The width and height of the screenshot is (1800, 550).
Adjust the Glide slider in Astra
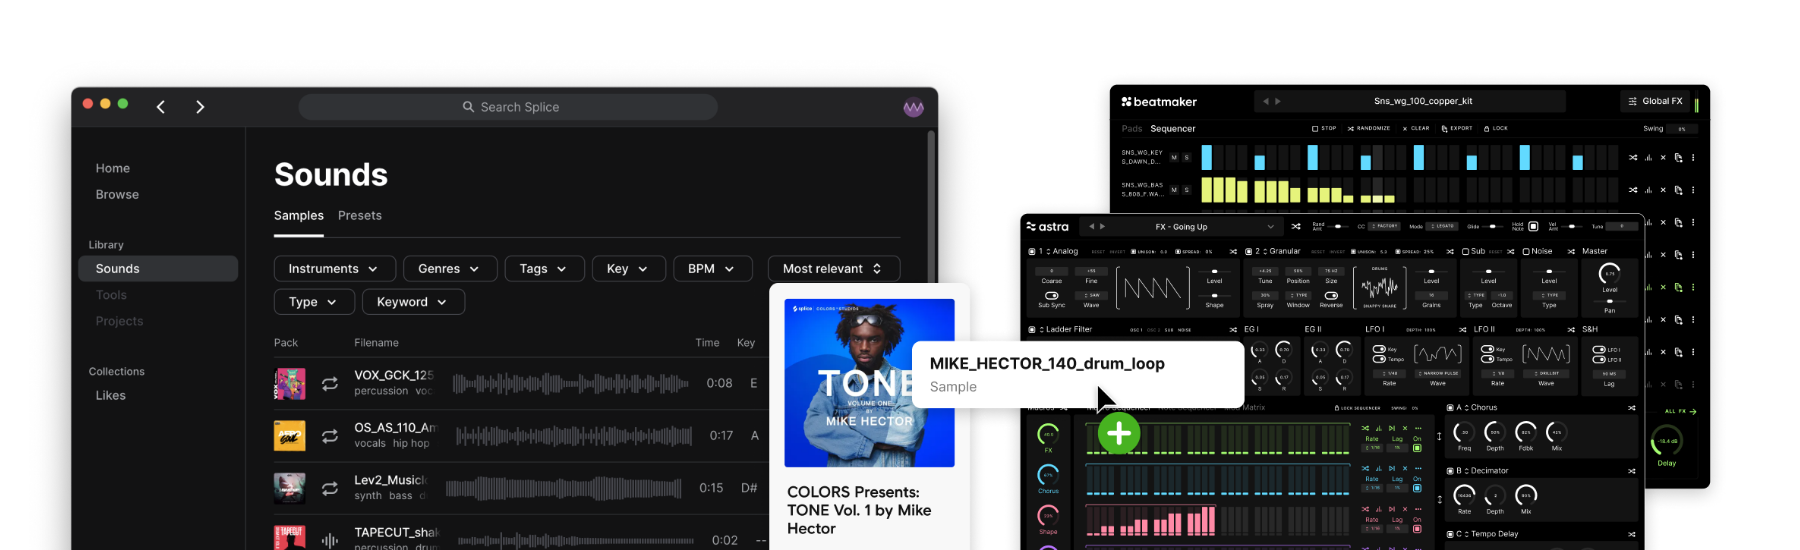(x=1492, y=226)
